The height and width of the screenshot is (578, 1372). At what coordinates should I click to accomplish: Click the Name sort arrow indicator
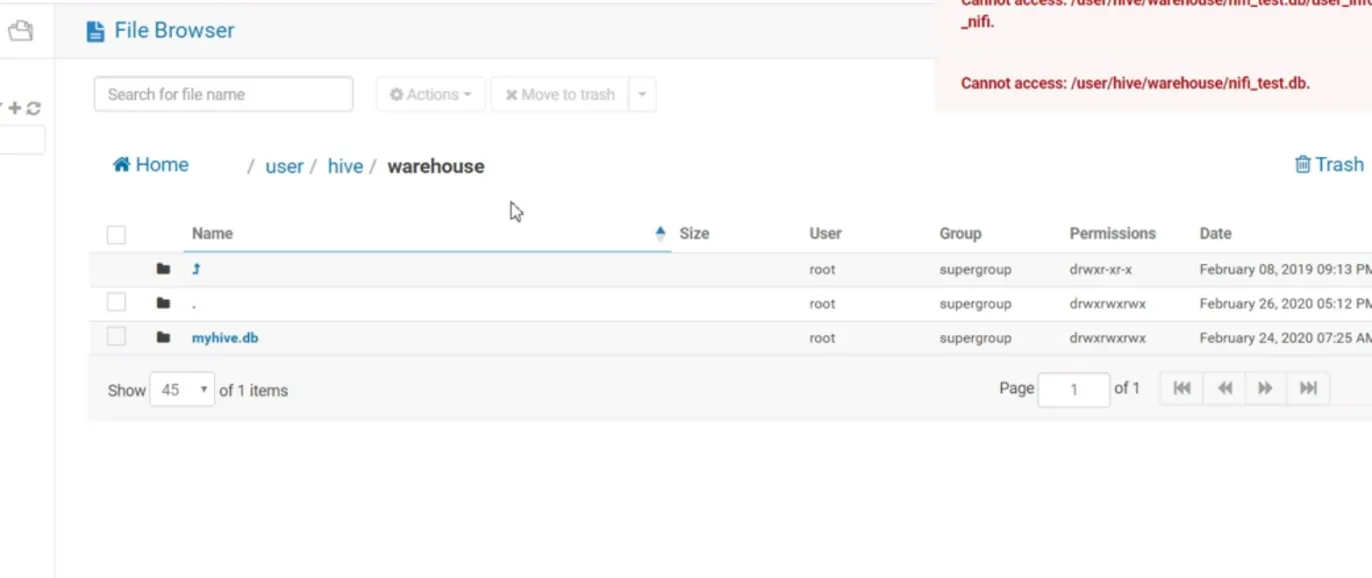point(660,233)
